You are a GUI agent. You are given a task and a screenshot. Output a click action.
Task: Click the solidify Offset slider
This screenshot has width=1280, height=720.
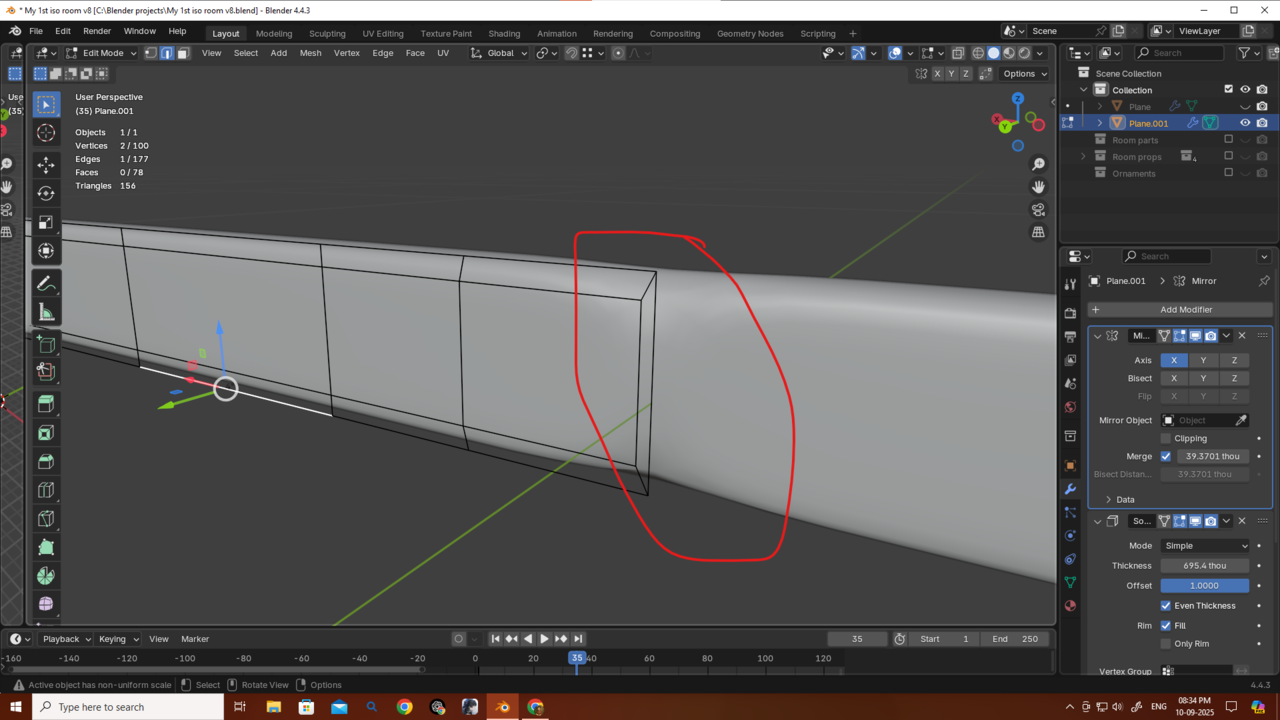click(x=1204, y=586)
